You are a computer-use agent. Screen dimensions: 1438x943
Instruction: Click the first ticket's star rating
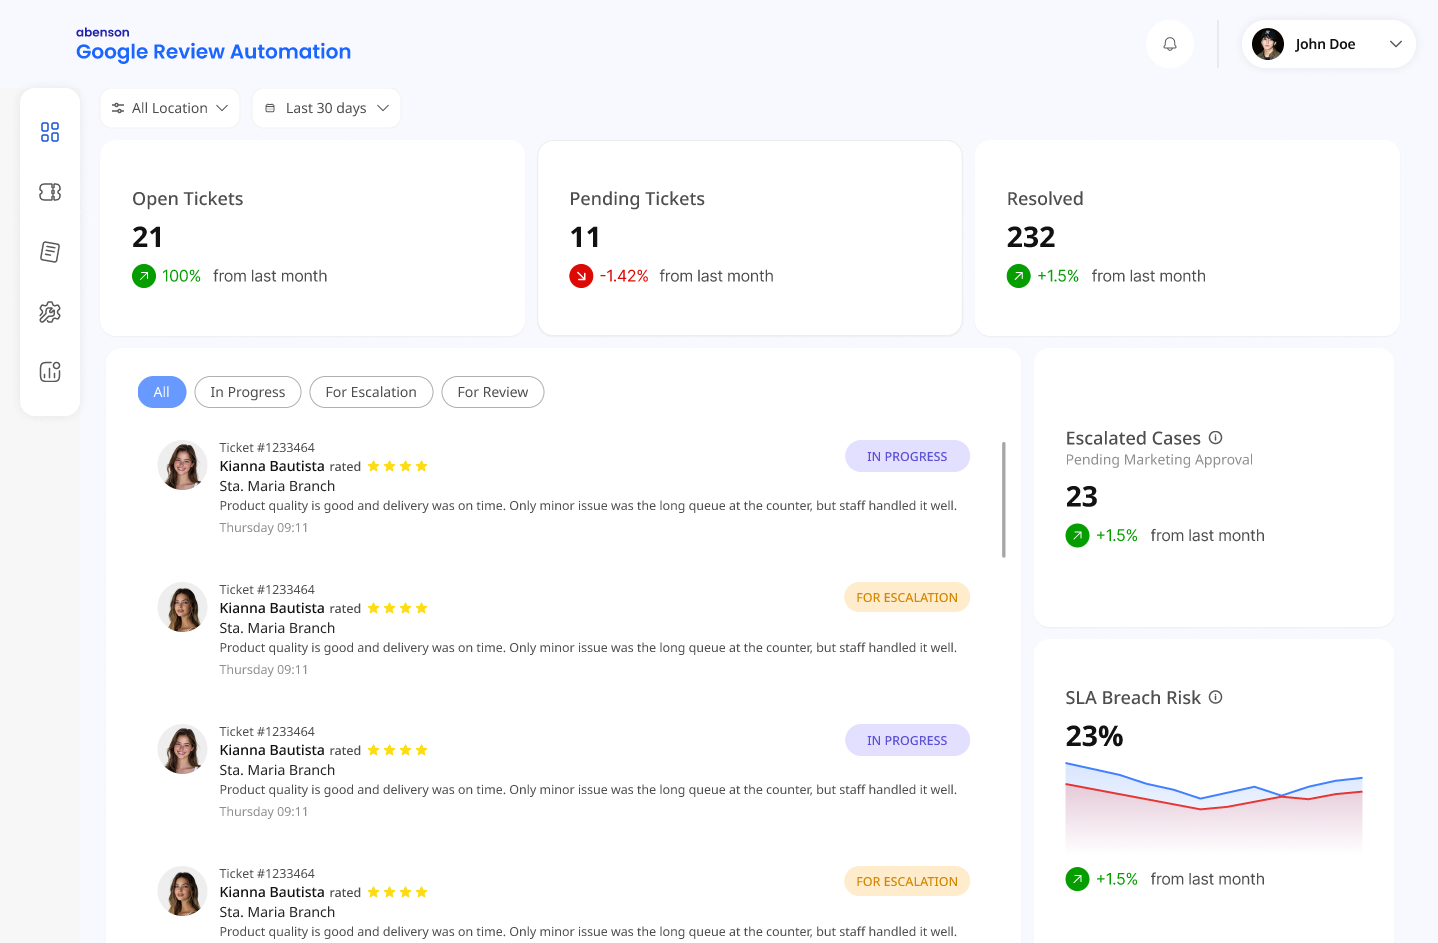pos(398,466)
